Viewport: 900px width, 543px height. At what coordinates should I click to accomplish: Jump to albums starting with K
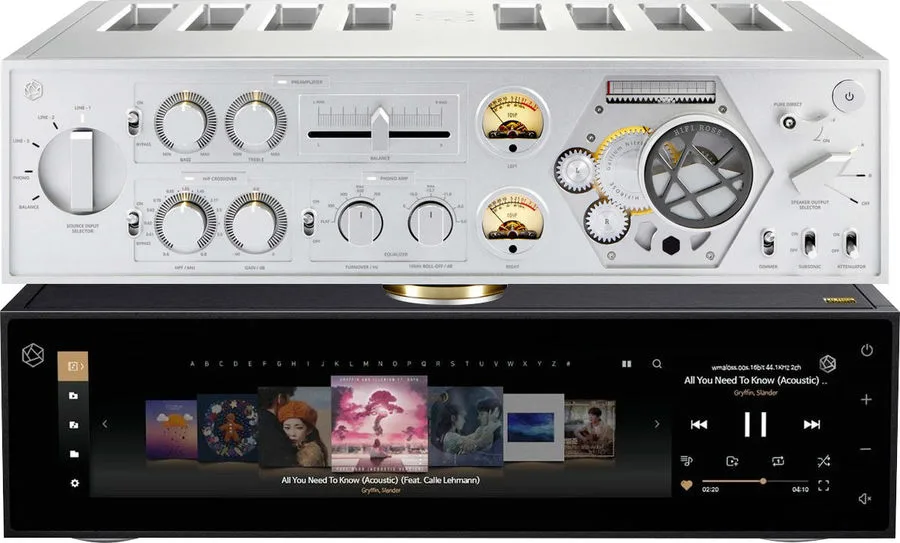tap(336, 364)
